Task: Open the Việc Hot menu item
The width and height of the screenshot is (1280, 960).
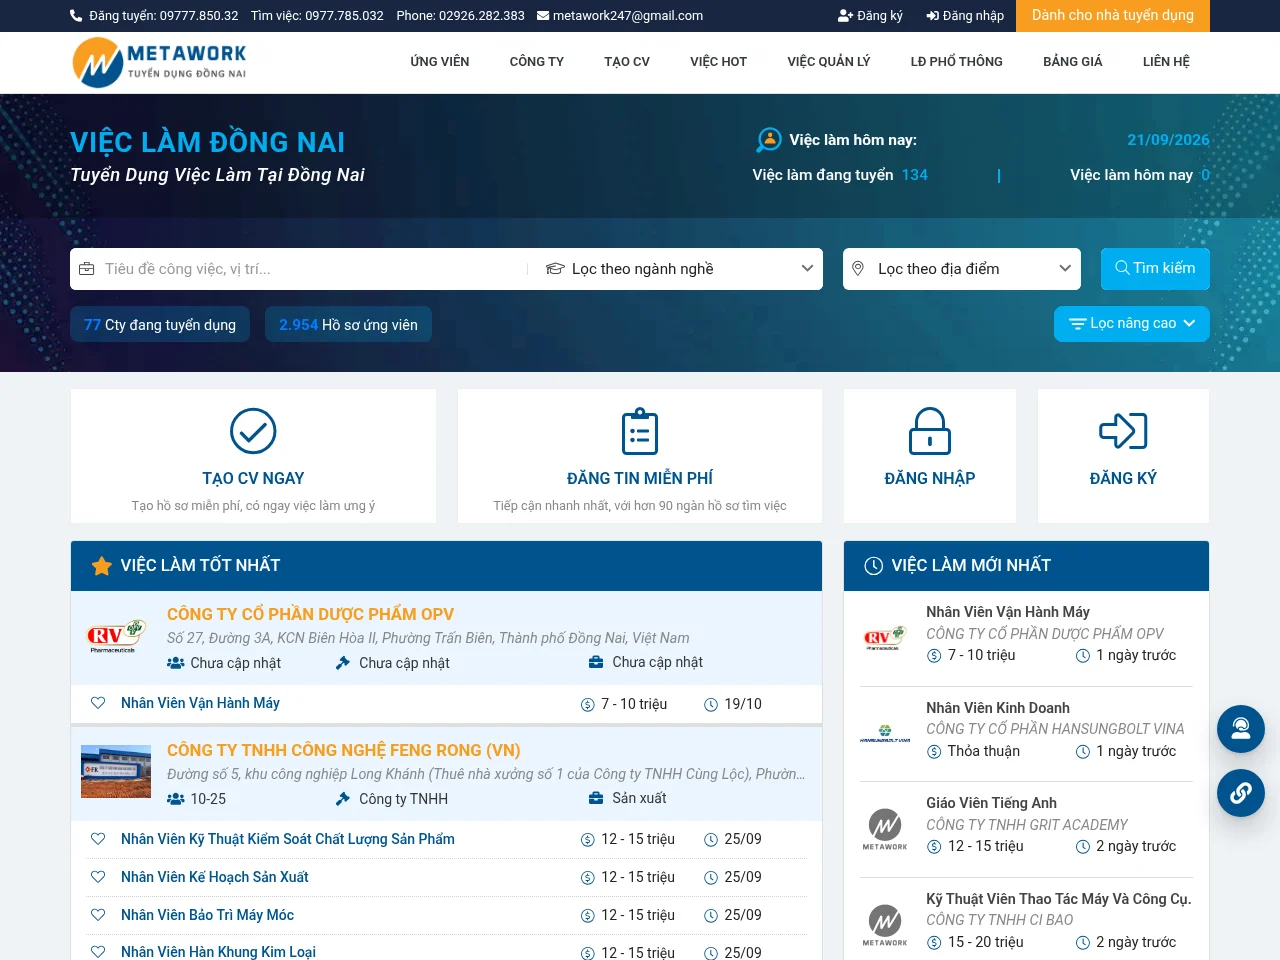Action: pyautogui.click(x=718, y=62)
